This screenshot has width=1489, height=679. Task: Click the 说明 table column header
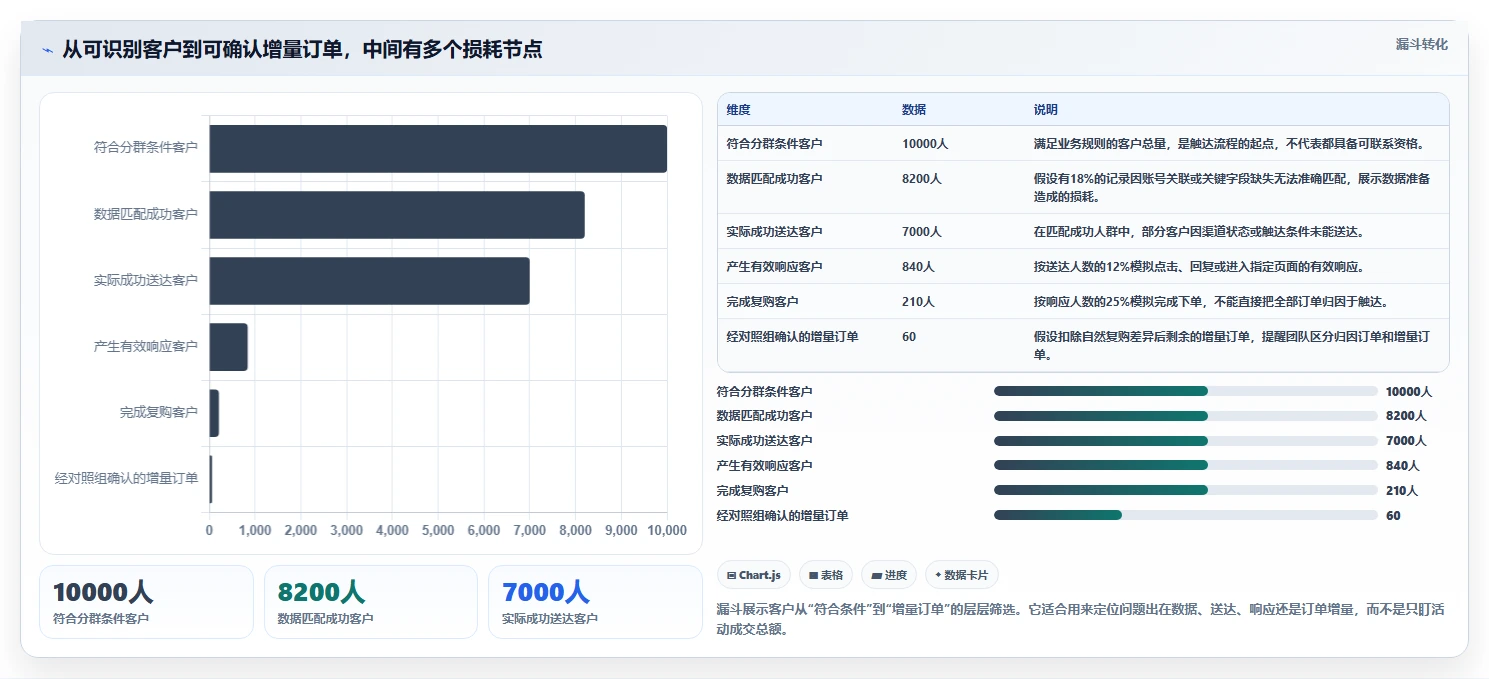[x=1046, y=110]
